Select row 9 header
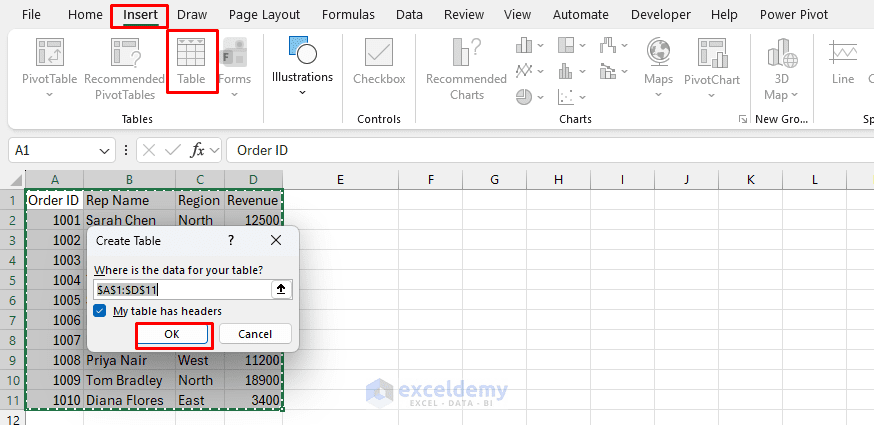 click(12, 360)
